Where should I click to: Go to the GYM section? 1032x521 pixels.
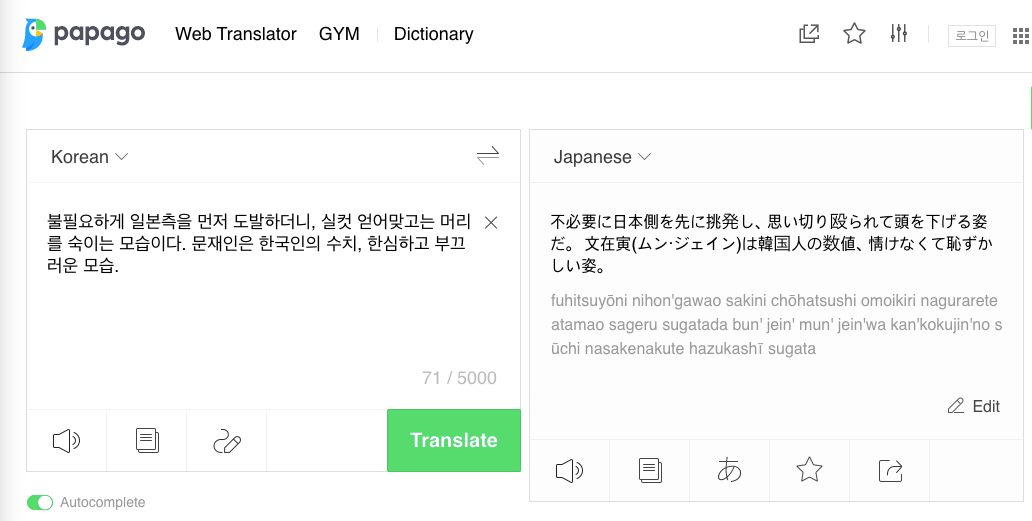(x=339, y=34)
